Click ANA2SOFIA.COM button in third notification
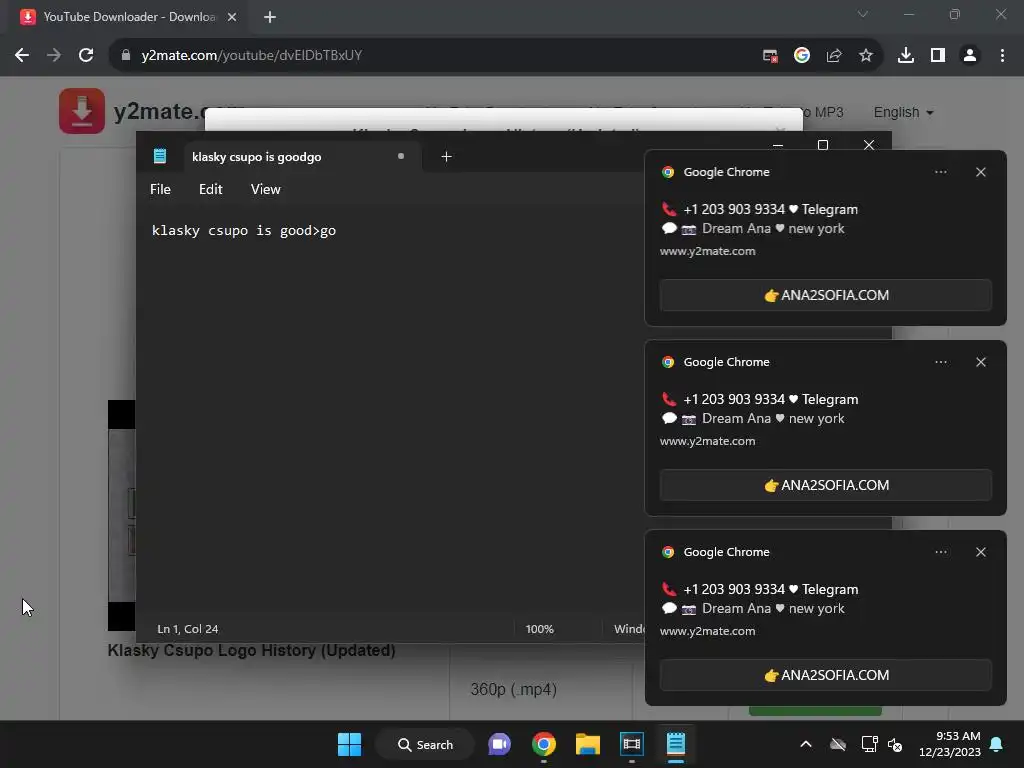 pyautogui.click(x=825, y=675)
